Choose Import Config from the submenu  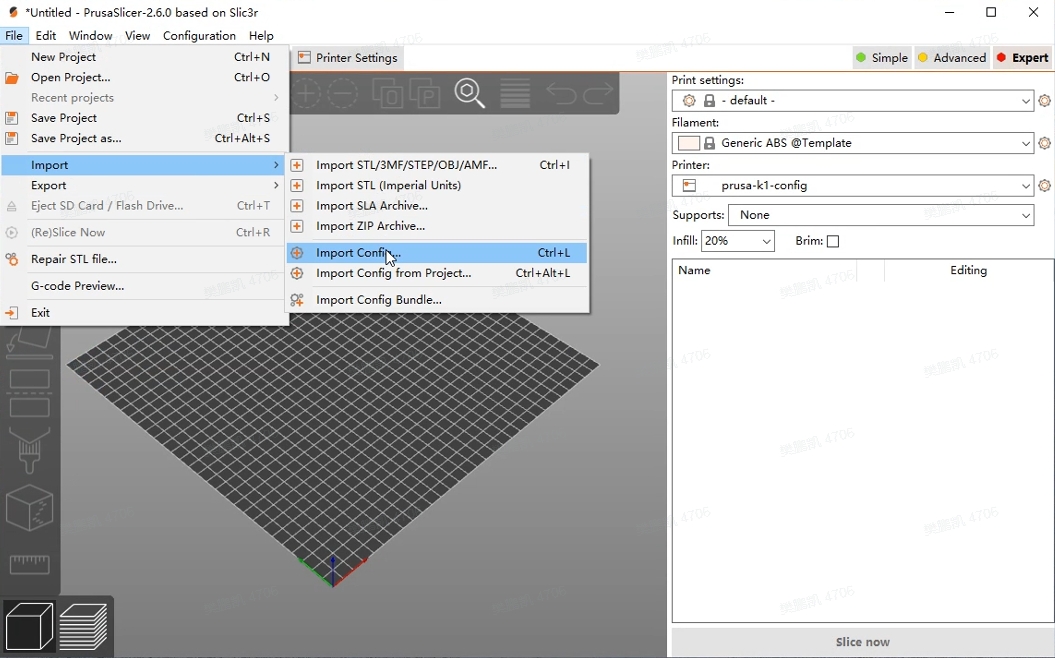point(437,253)
